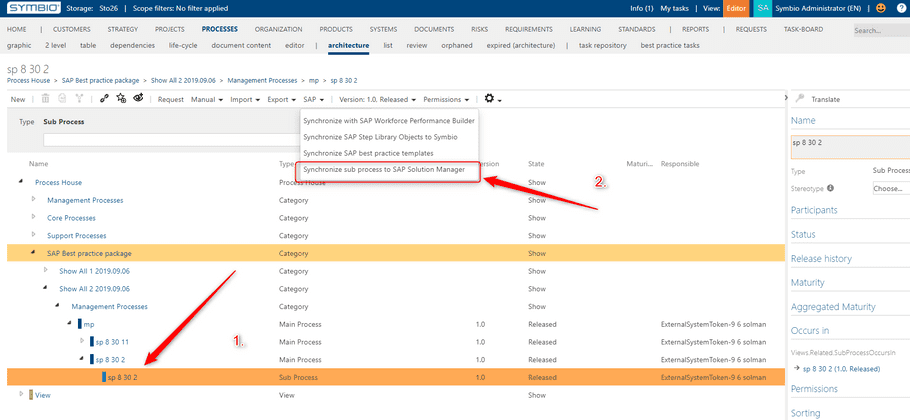Click the Name field containing sp 8 30 2
910x420 pixels.
pos(850,147)
